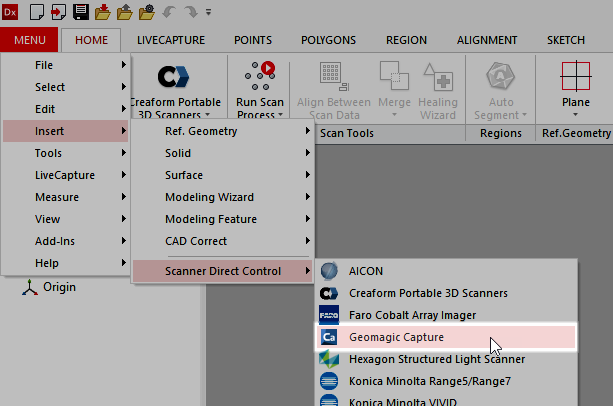Select the Origin tree item label
The width and height of the screenshot is (613, 406).
pyautogui.click(x=59, y=287)
